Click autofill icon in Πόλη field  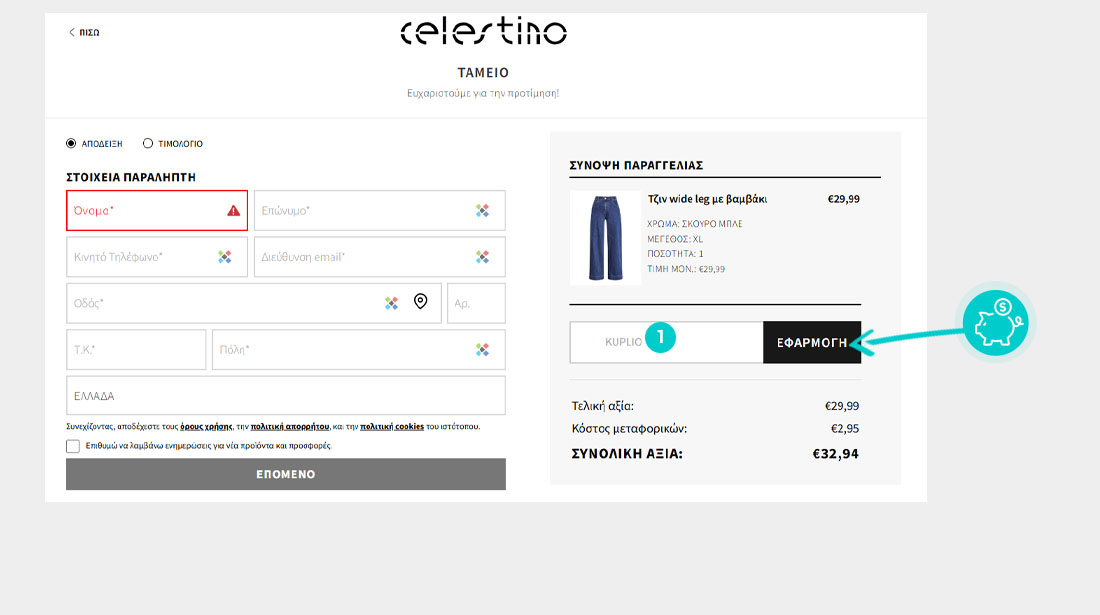click(483, 350)
